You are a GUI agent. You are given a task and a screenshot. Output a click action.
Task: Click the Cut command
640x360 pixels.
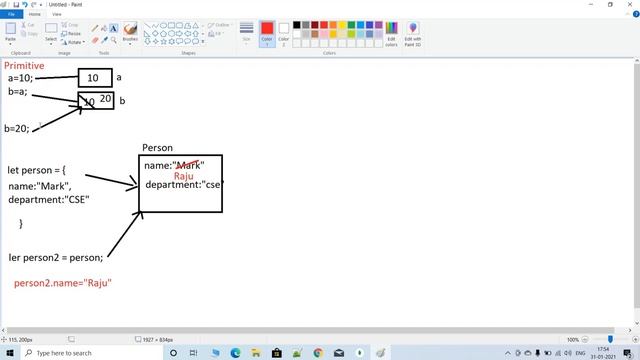(28, 25)
